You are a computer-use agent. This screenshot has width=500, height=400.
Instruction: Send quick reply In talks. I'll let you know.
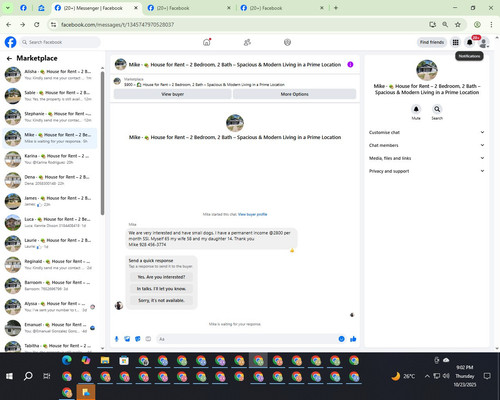161,289
